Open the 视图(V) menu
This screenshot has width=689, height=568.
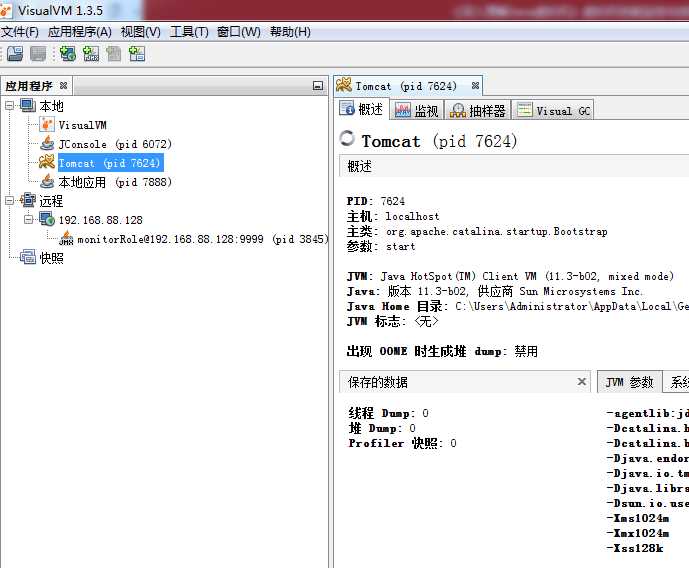click(x=141, y=32)
